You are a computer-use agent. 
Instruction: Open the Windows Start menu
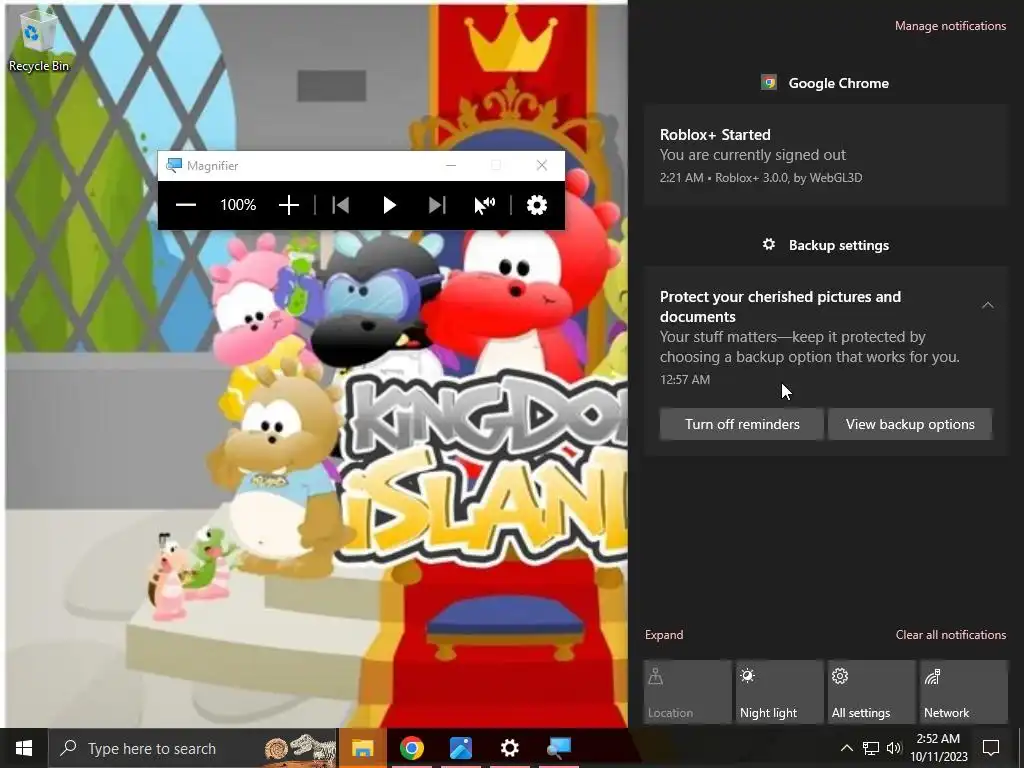[x=24, y=748]
